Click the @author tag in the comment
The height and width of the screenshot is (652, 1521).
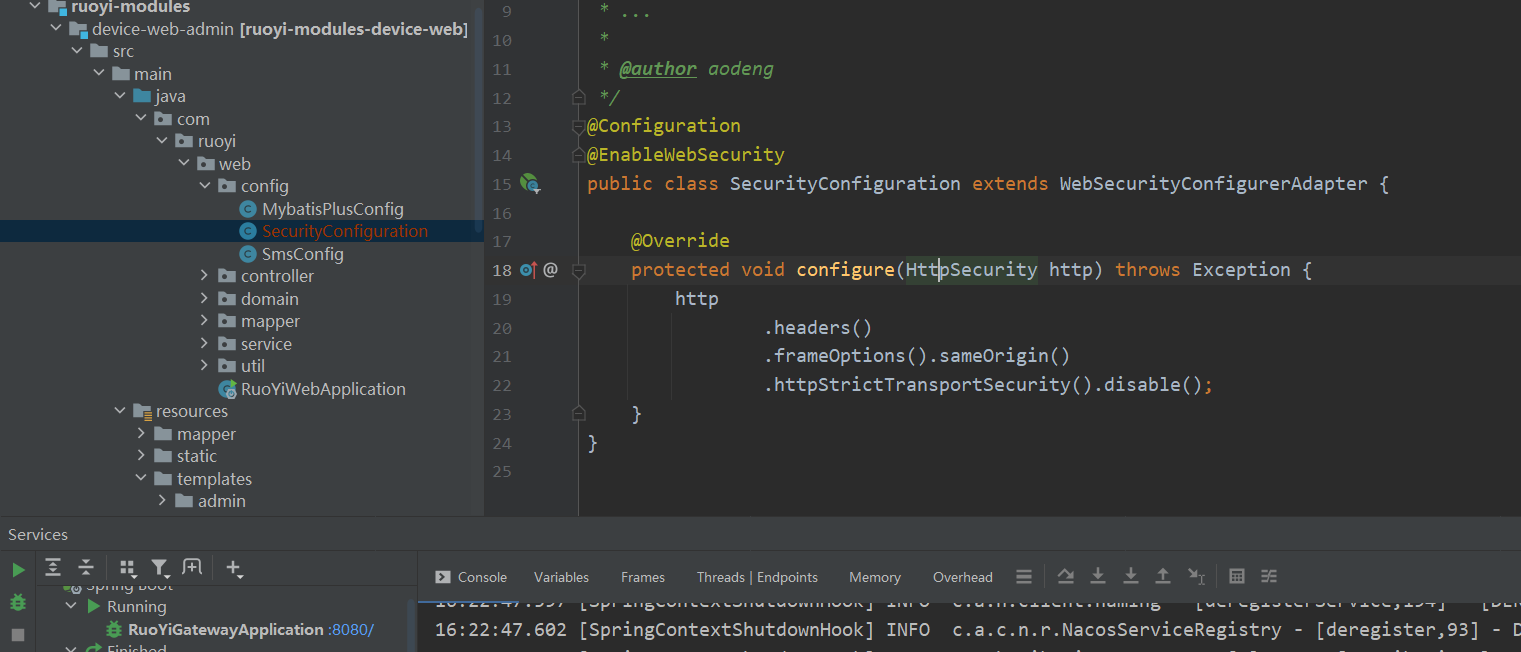click(x=658, y=69)
